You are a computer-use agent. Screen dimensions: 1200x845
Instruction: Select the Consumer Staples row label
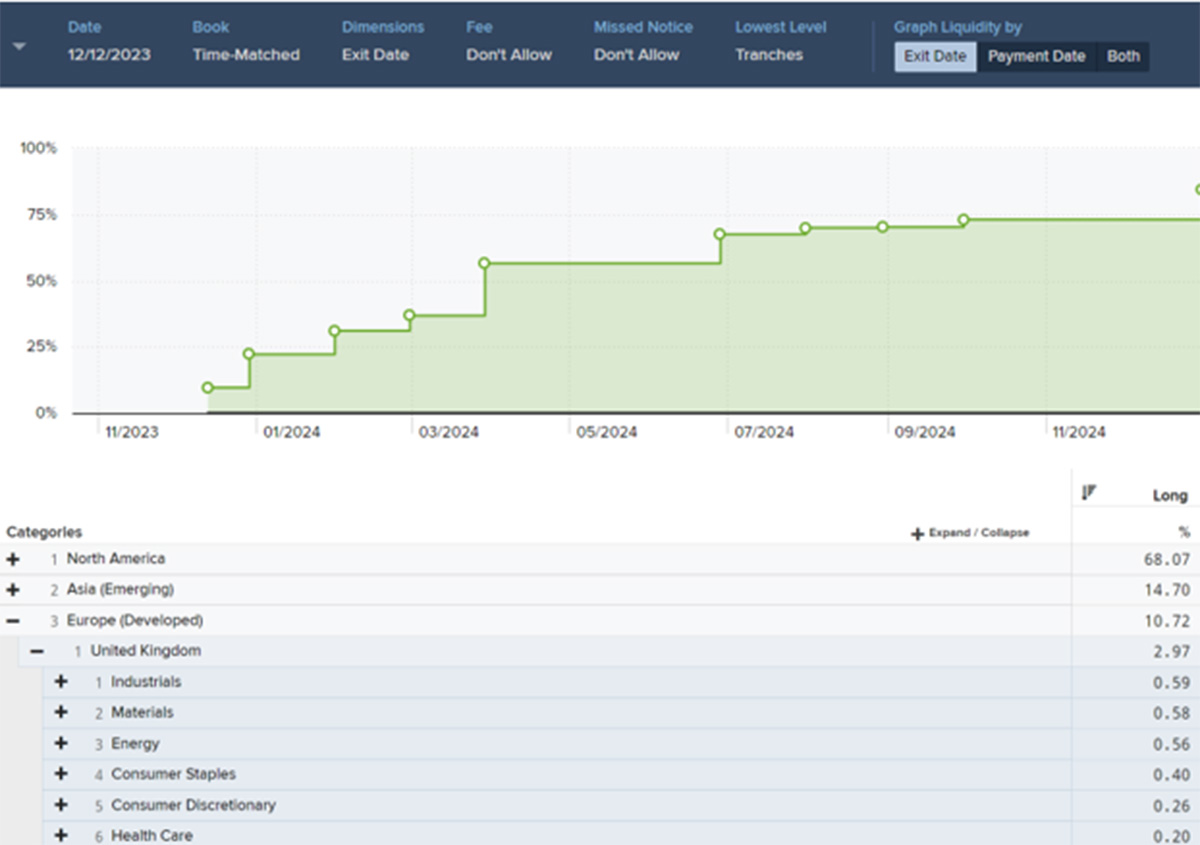174,774
